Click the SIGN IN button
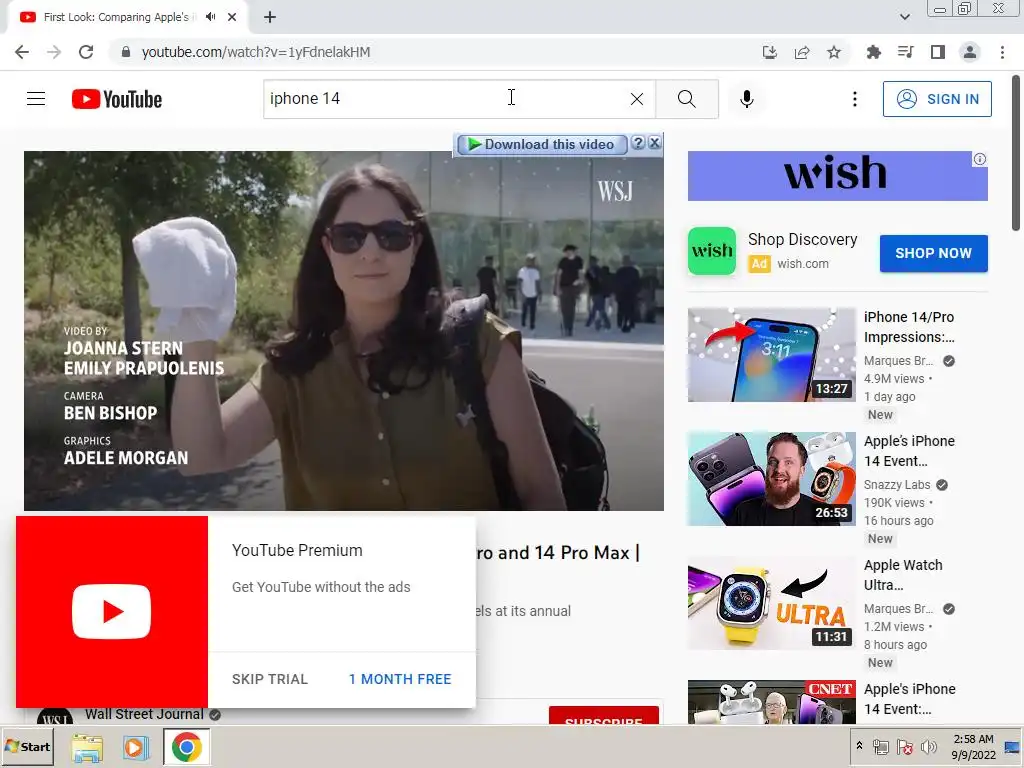This screenshot has height=768, width=1024. tap(937, 99)
